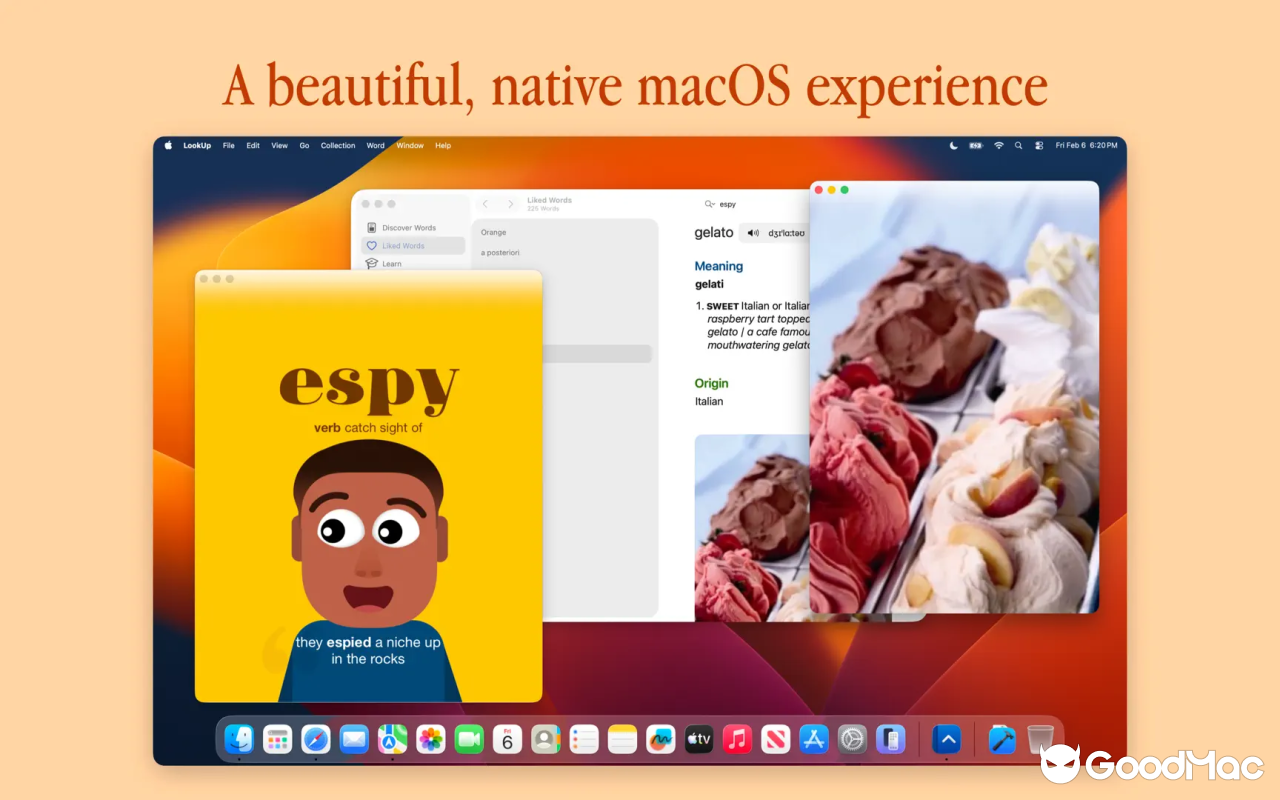Play gelato pronunciation speaker button

pos(752,233)
